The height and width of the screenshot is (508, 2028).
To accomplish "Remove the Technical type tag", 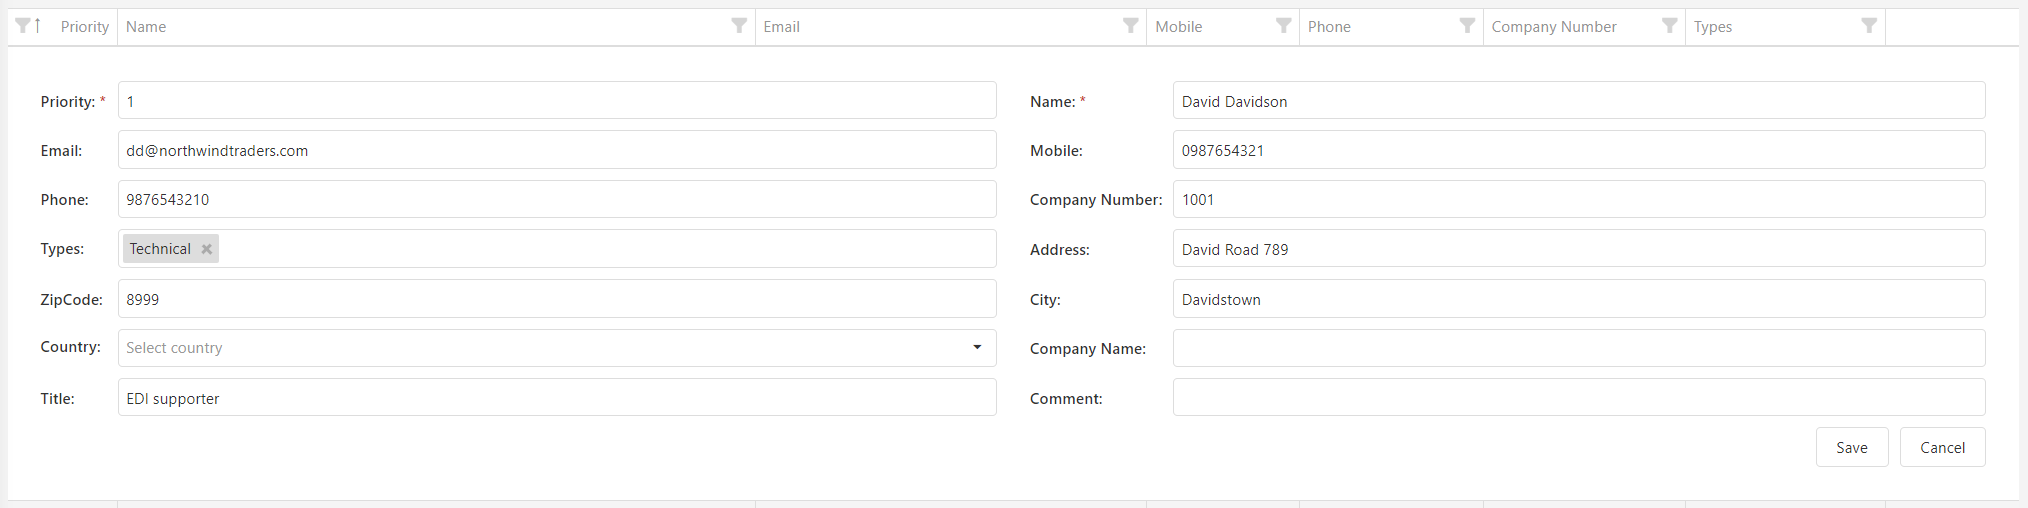I will pos(207,249).
